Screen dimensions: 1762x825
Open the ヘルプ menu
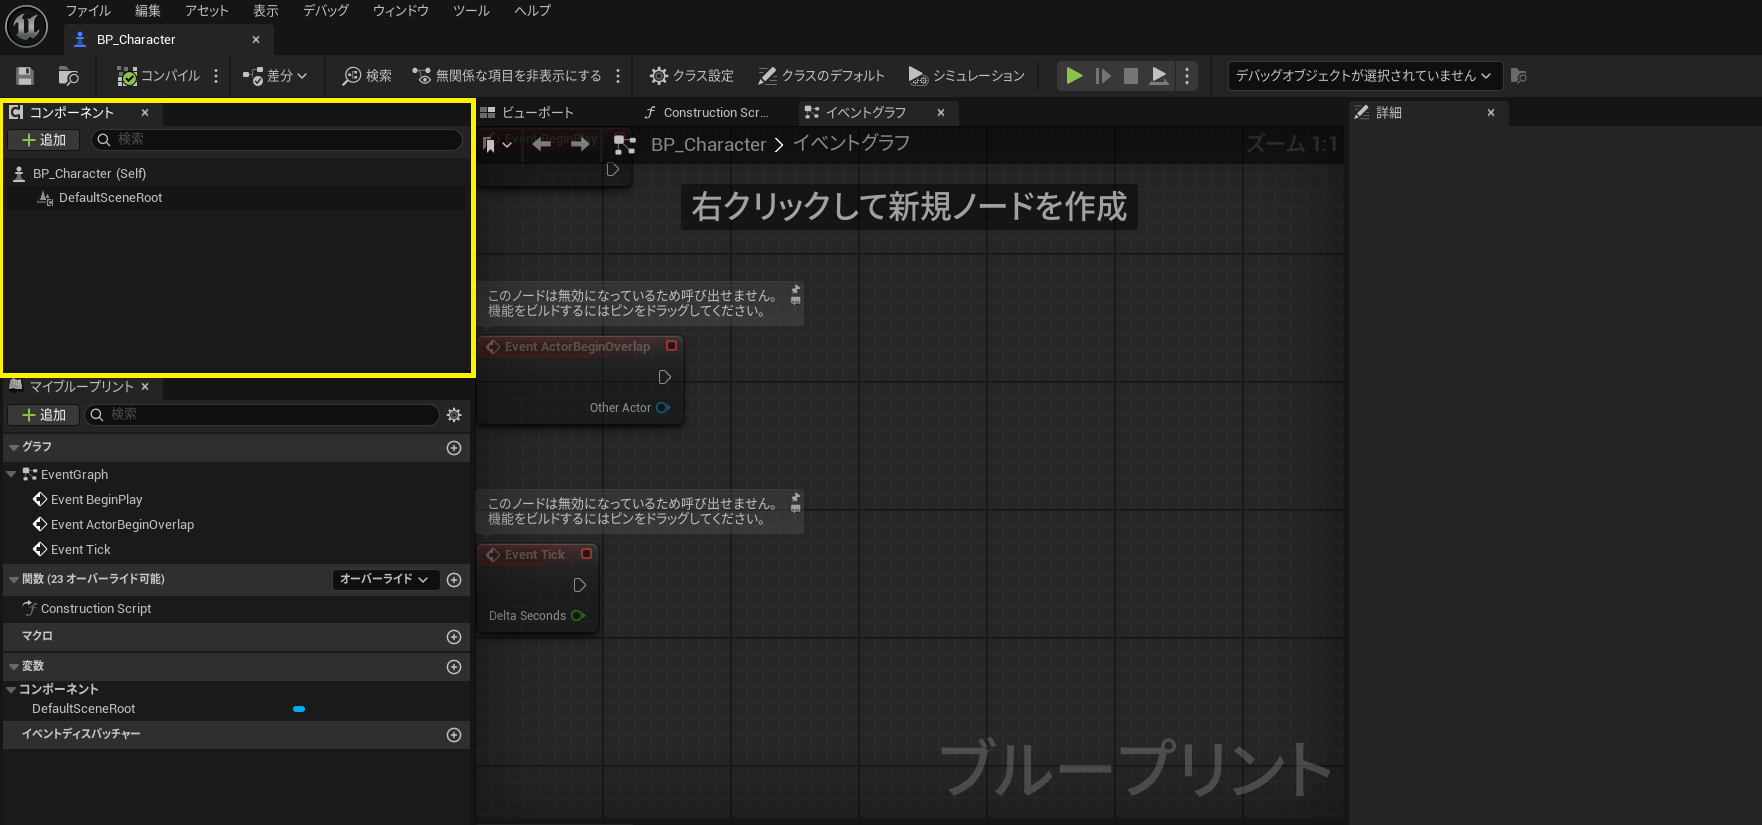tap(532, 11)
